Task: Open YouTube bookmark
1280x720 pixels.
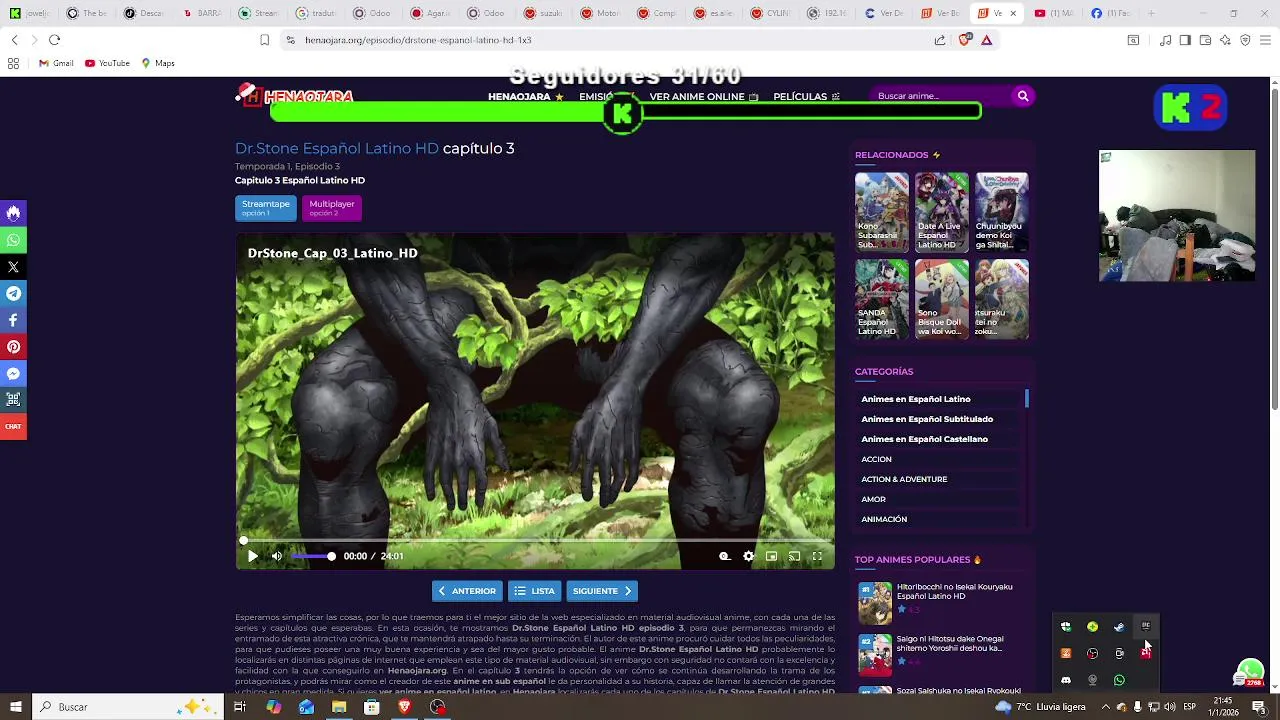Action: pos(107,63)
